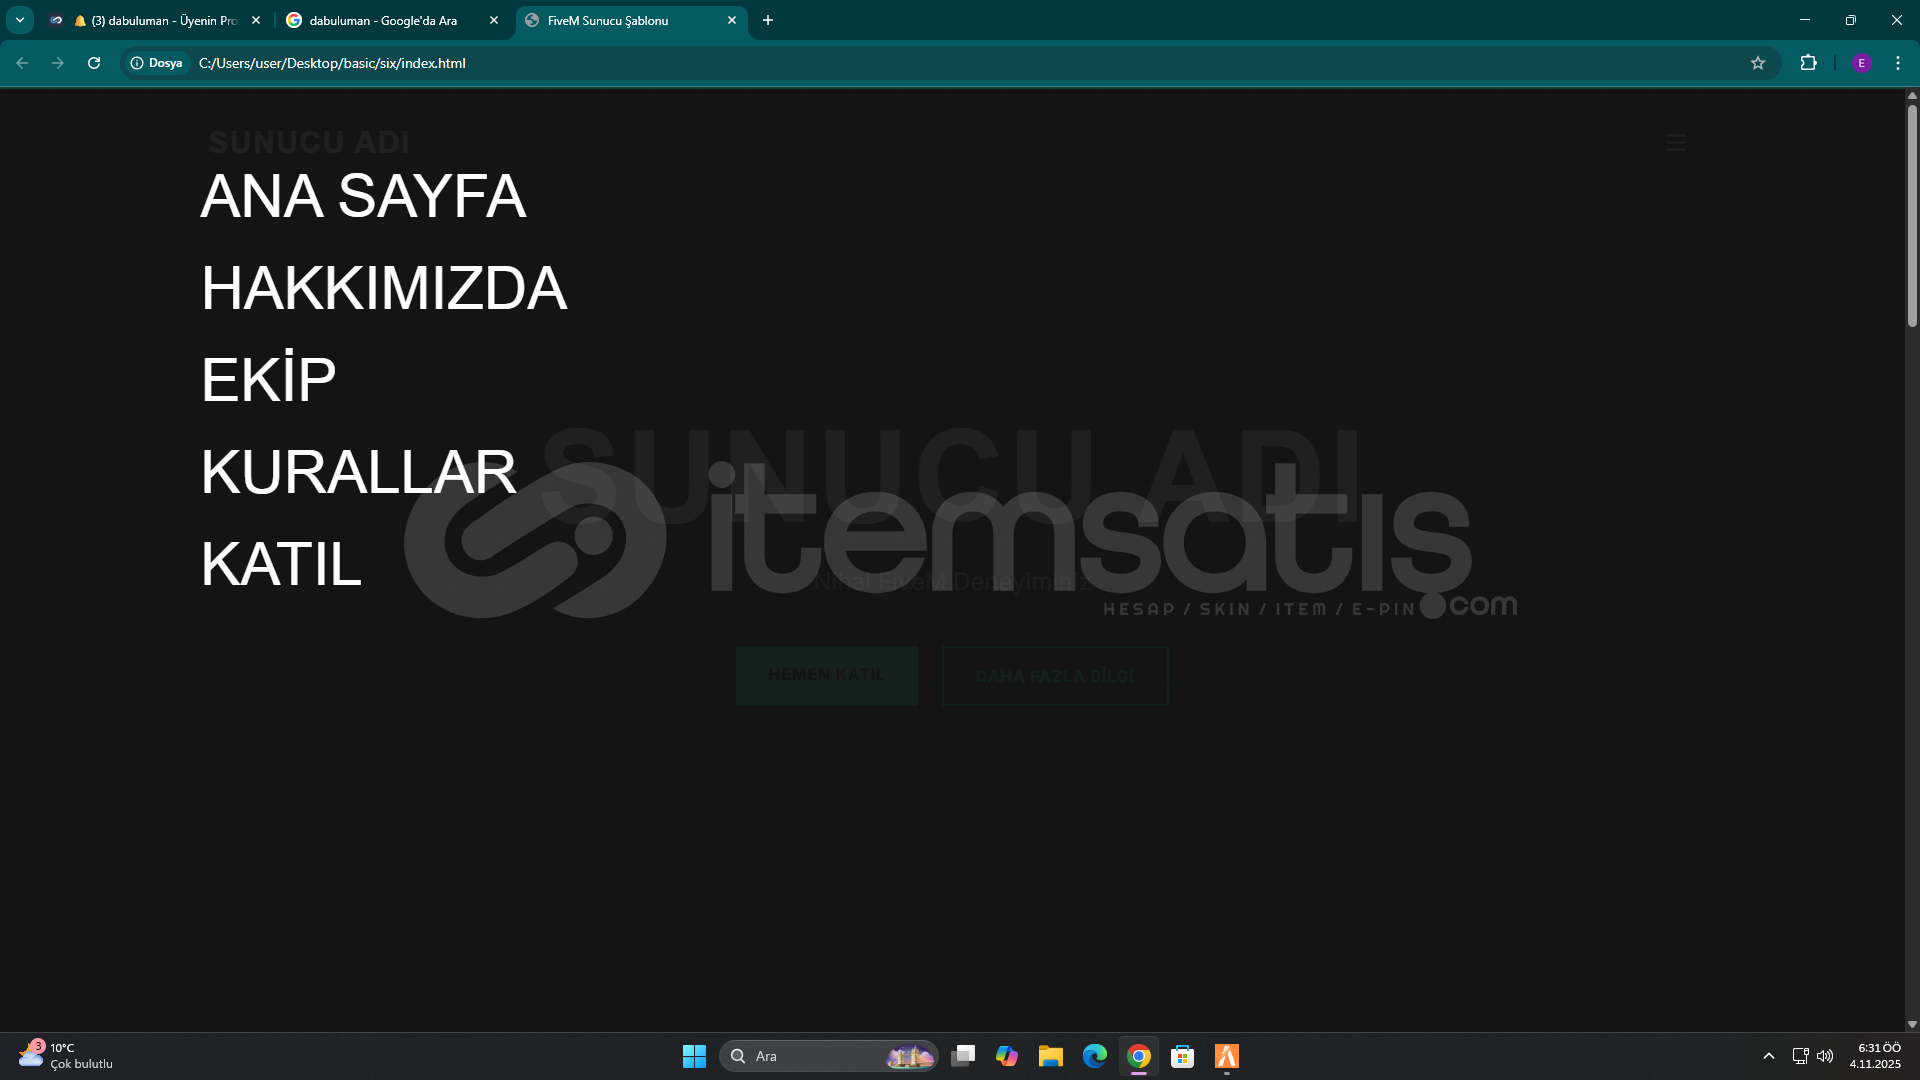The height and width of the screenshot is (1080, 1920).
Task: Open Chrome three-dot menu
Action: pos(1897,63)
